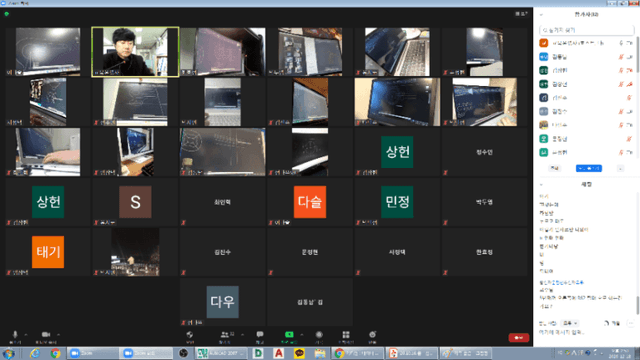Toggle fourth participant's muted microphone icon
The image size is (640, 360).
(621, 84)
